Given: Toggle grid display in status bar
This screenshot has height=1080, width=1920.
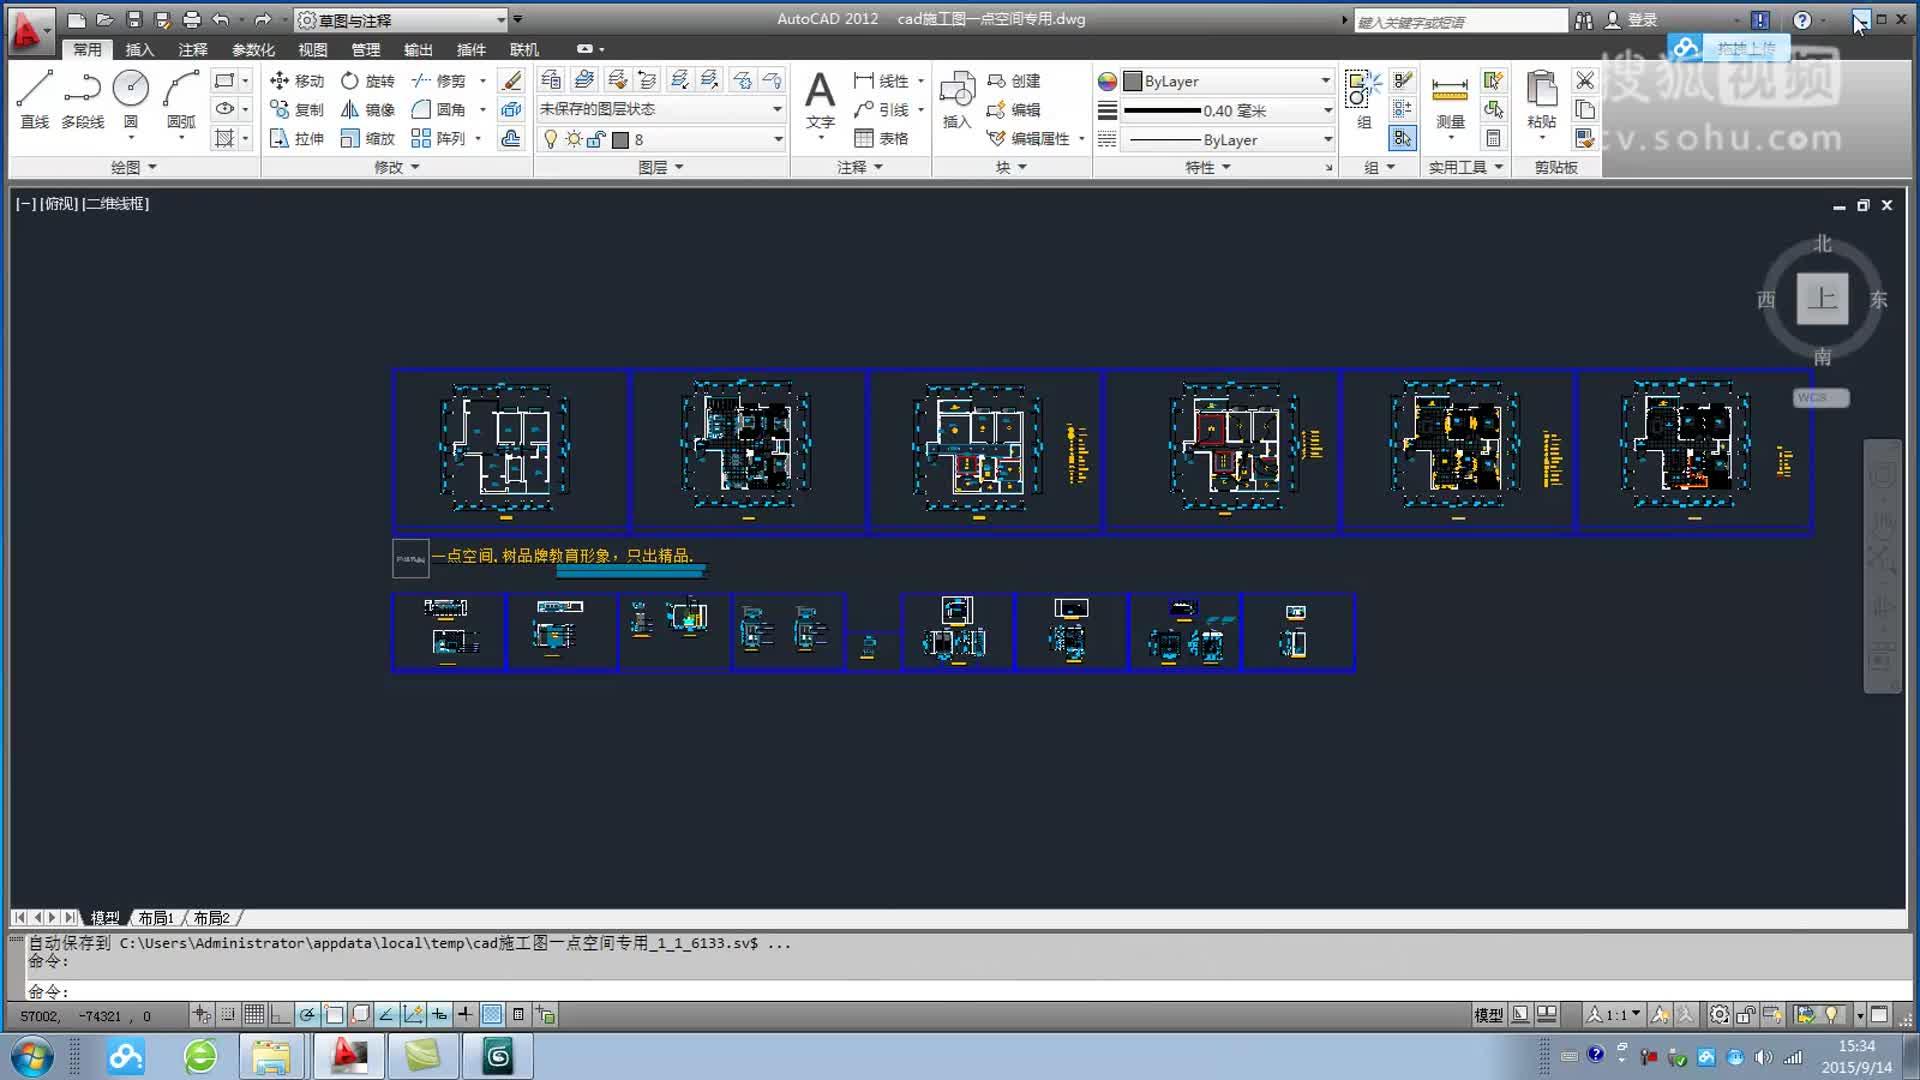Looking at the screenshot, I should [x=254, y=1015].
